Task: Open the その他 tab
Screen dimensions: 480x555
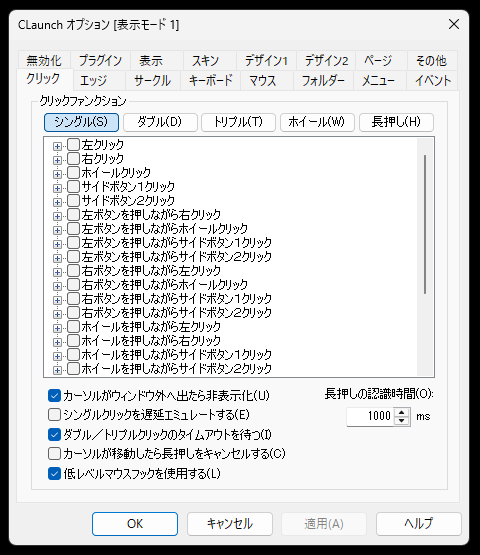Action: (x=432, y=61)
